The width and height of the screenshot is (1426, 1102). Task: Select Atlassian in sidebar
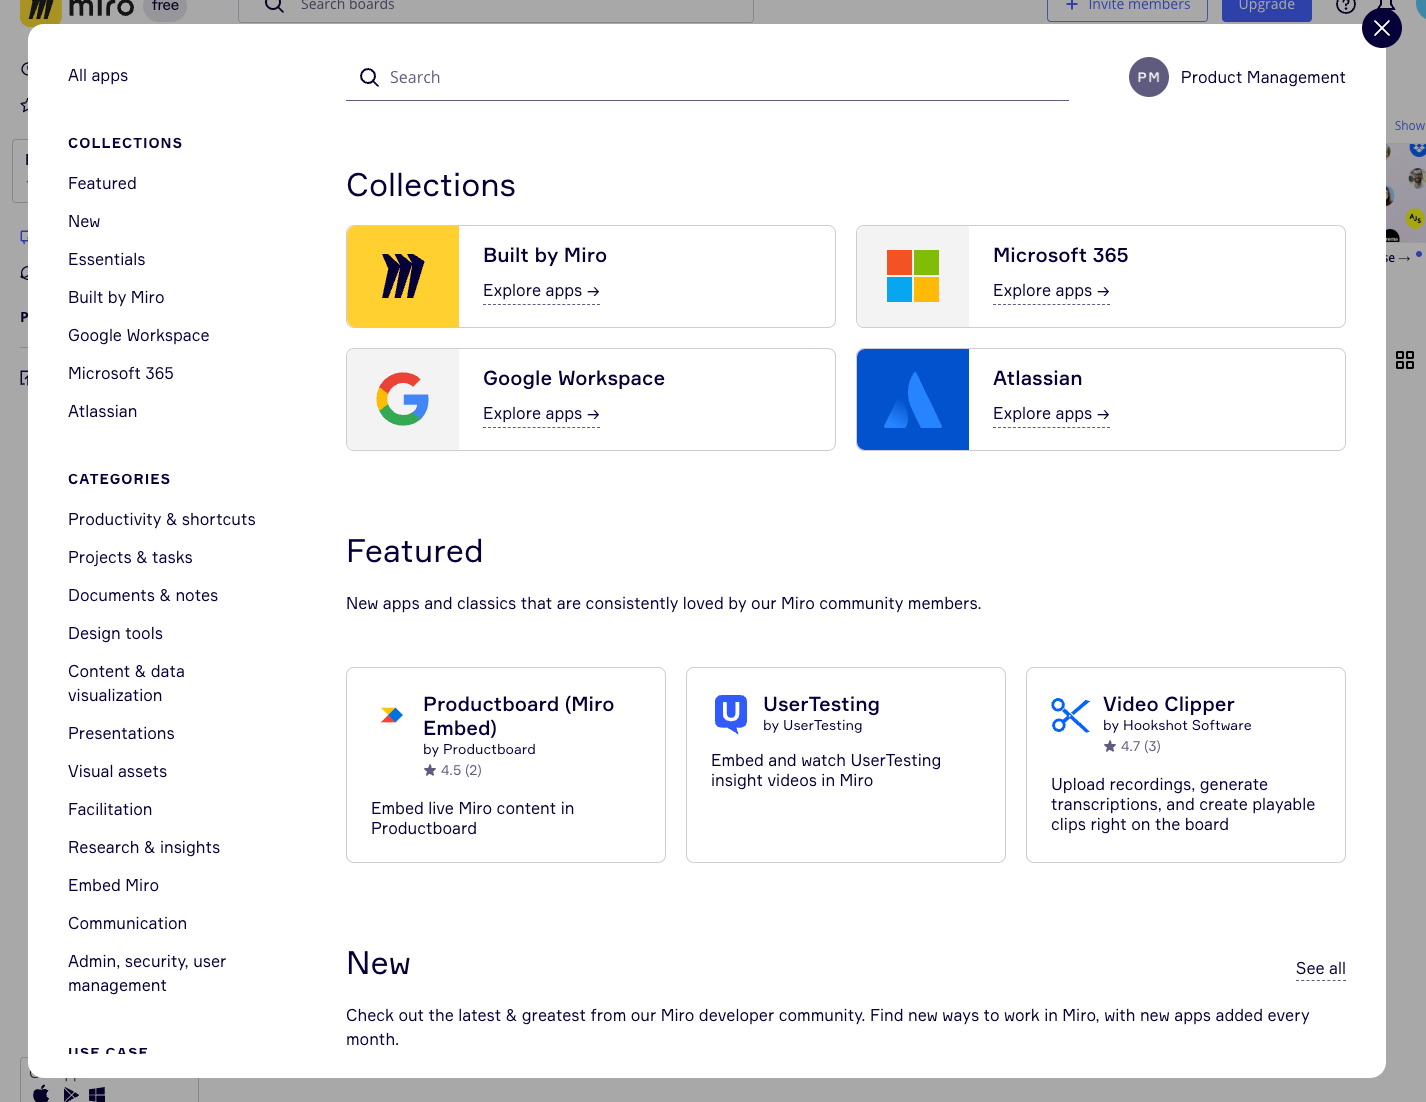click(102, 411)
